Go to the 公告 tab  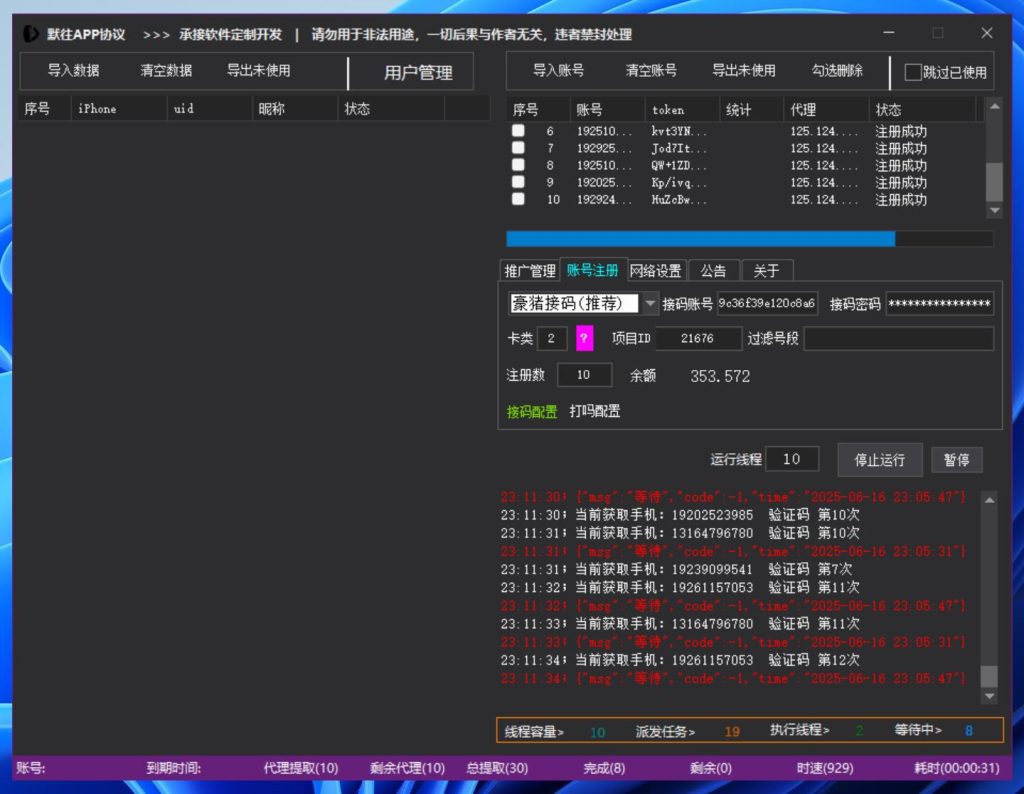(713, 271)
